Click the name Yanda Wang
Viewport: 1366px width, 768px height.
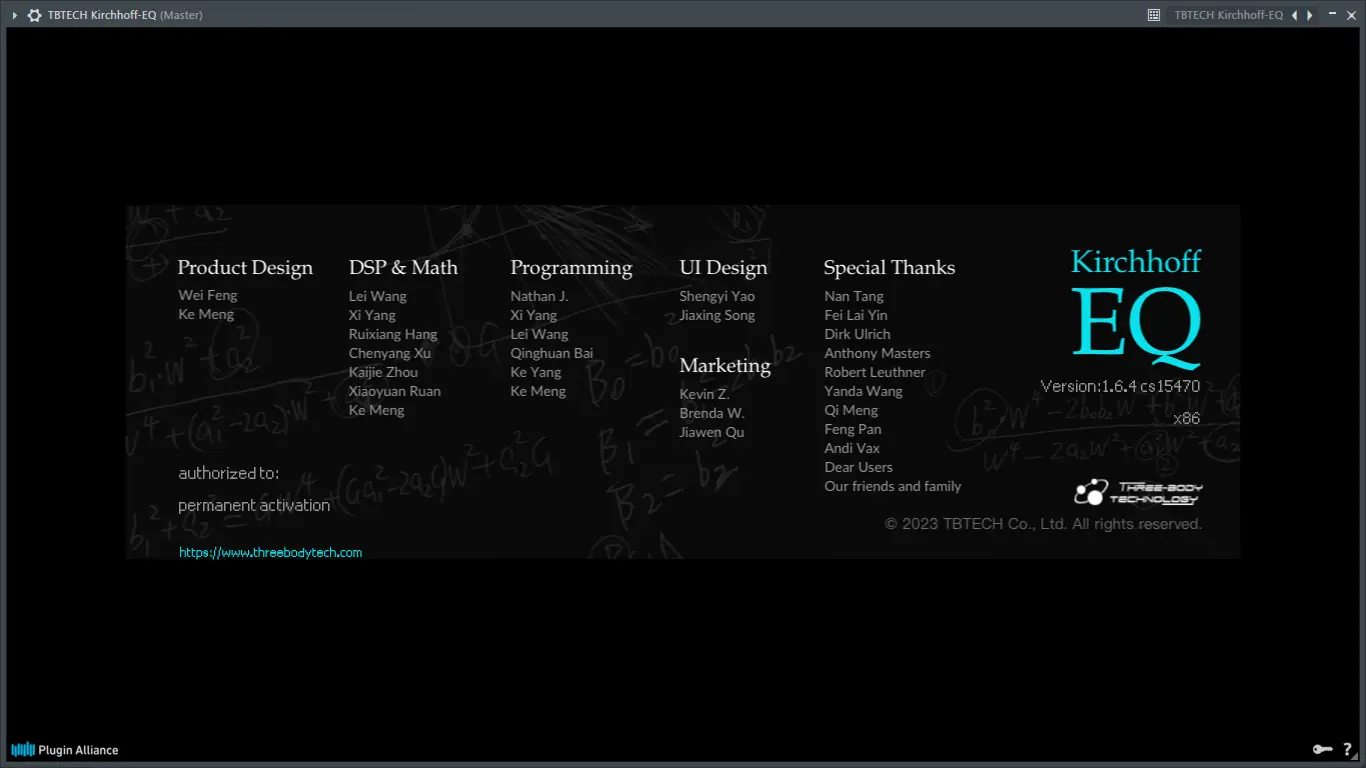click(x=863, y=391)
